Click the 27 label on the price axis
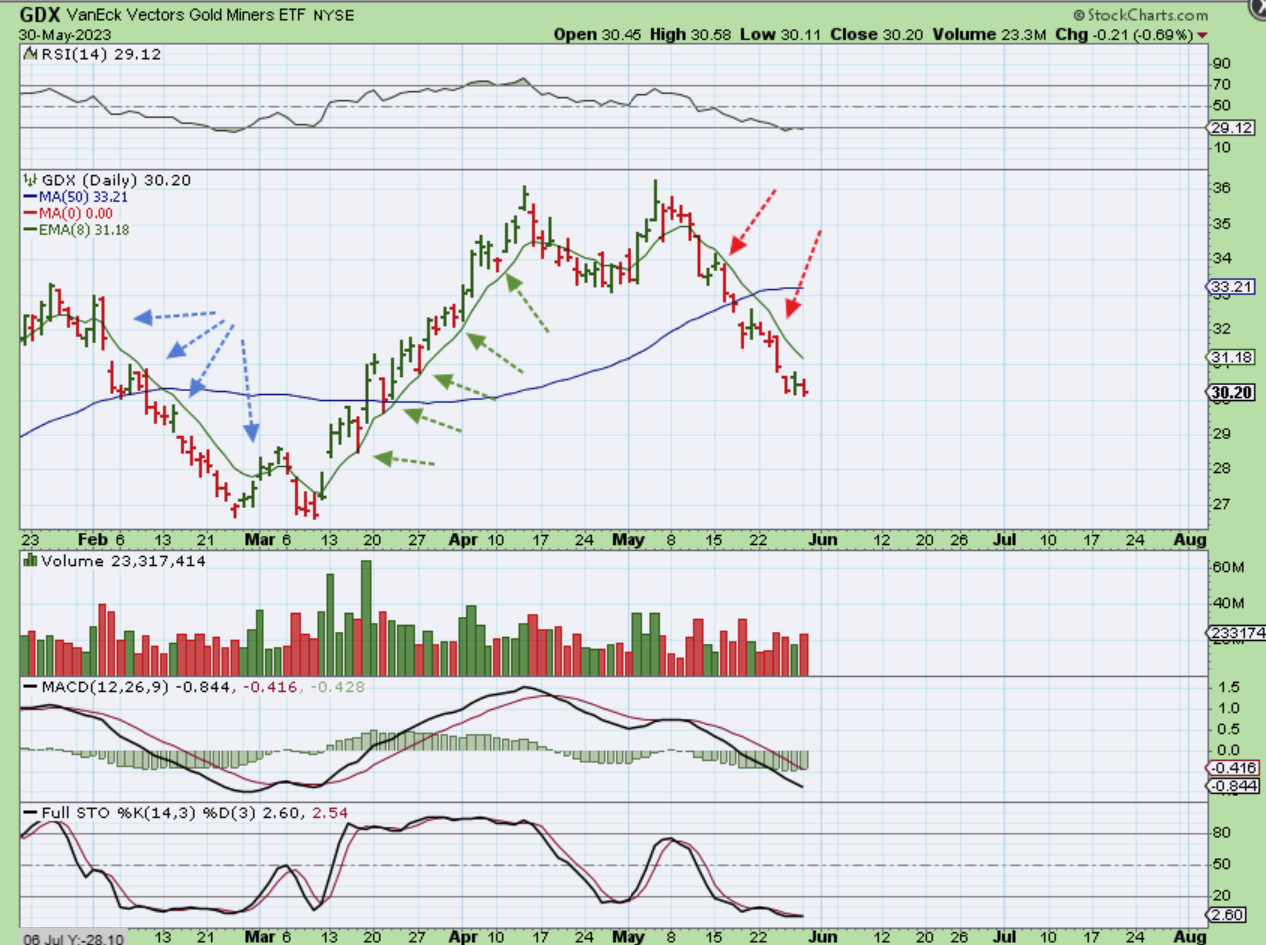This screenshot has height=945, width=1266. [x=1222, y=504]
